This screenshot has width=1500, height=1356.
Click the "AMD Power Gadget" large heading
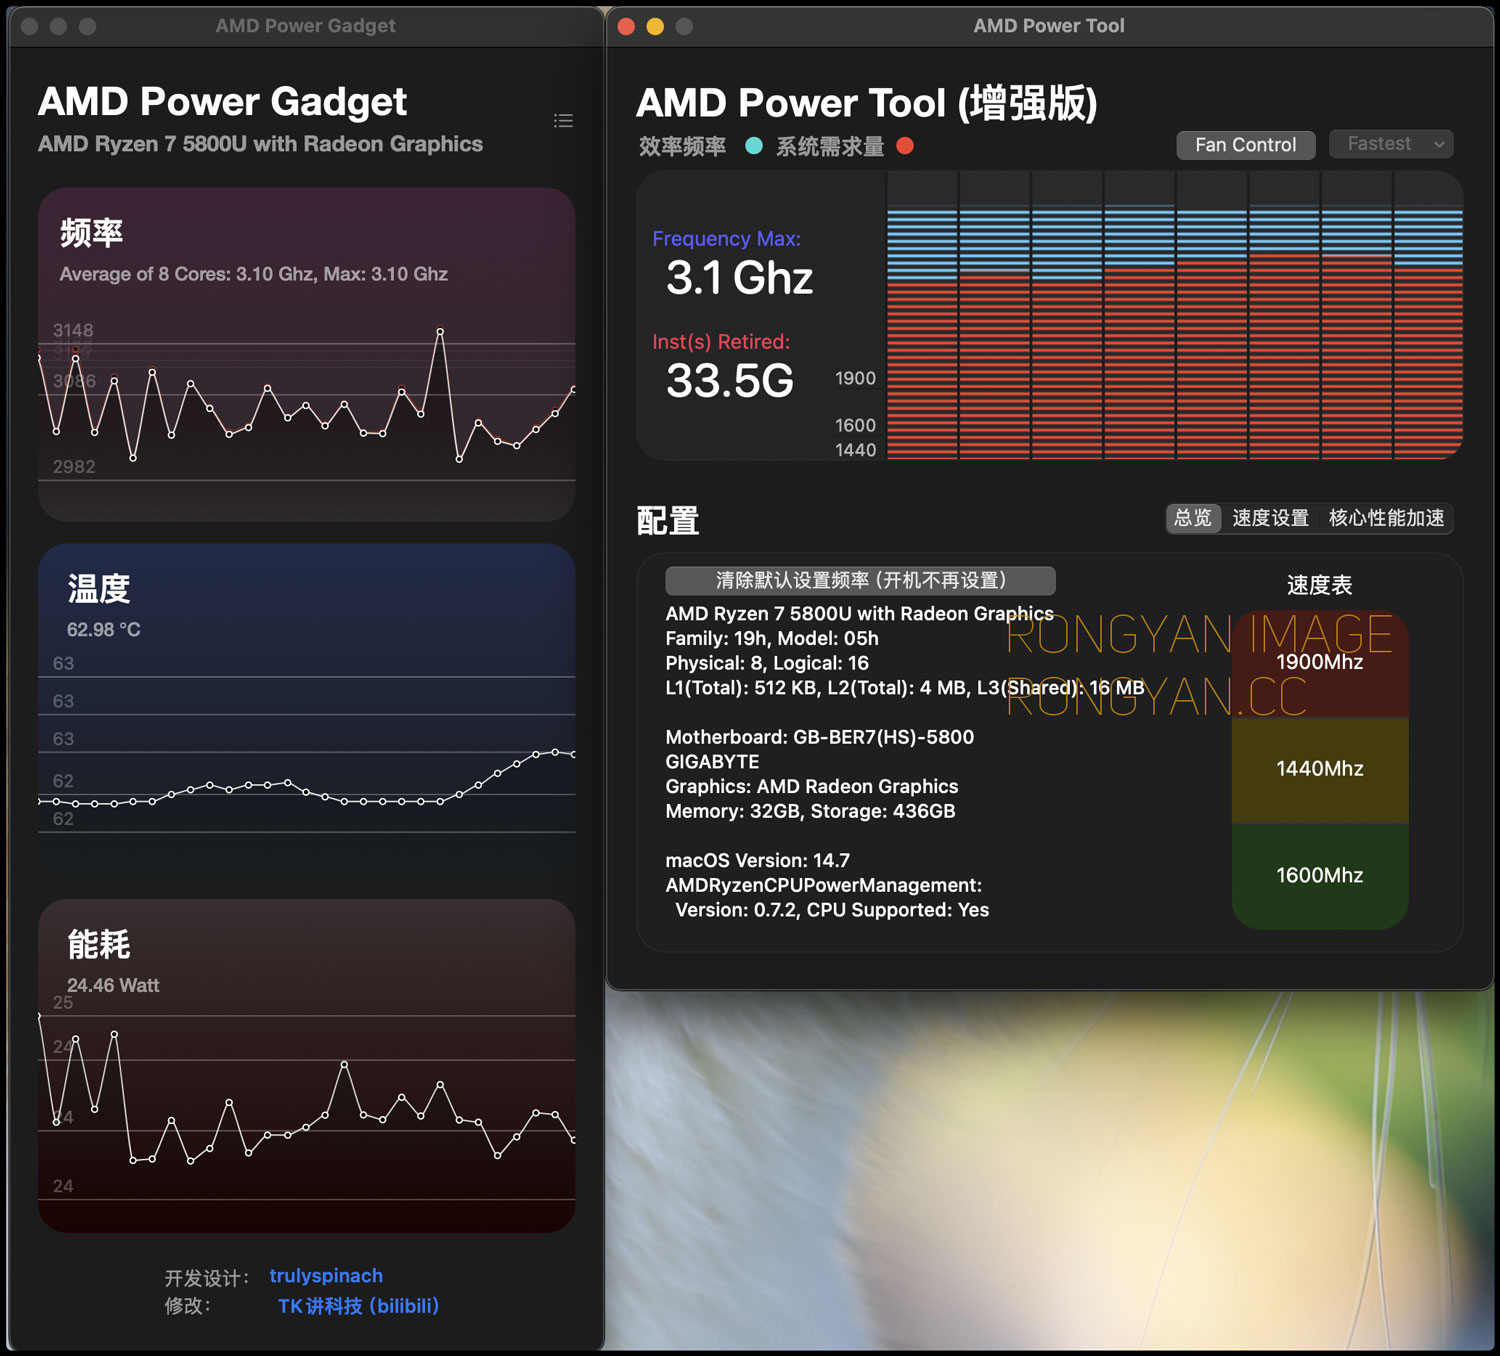tap(223, 102)
